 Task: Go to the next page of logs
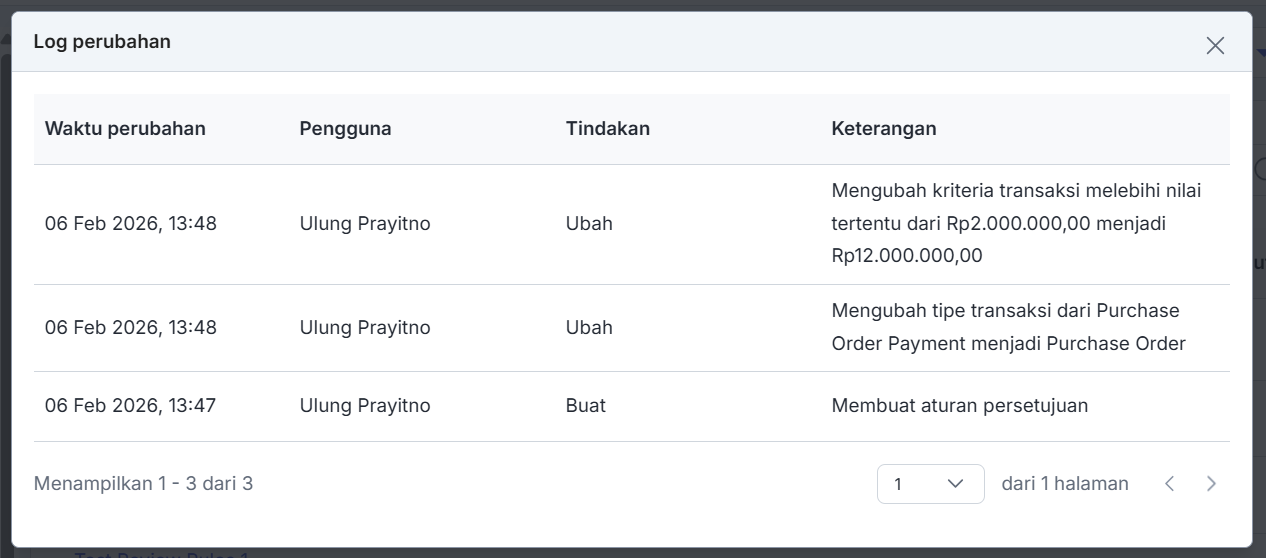click(x=1211, y=484)
